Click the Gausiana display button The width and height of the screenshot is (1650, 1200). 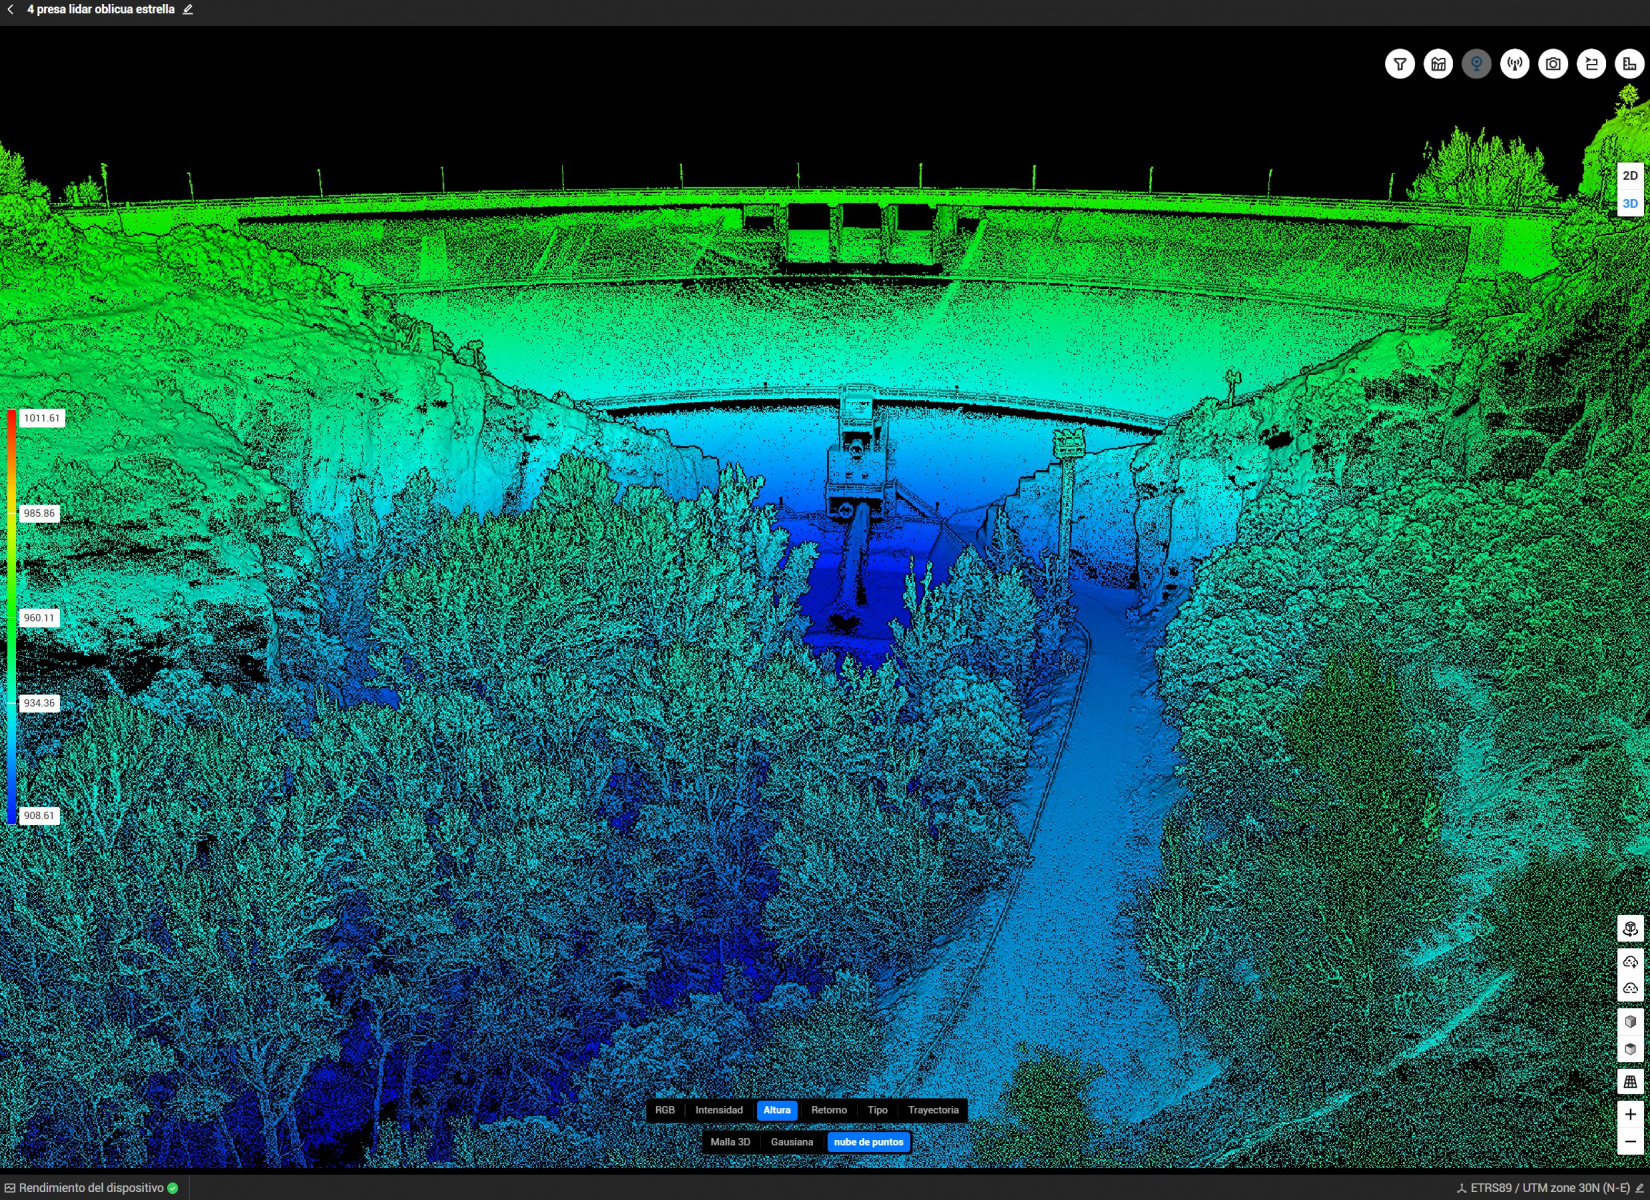click(x=792, y=1142)
